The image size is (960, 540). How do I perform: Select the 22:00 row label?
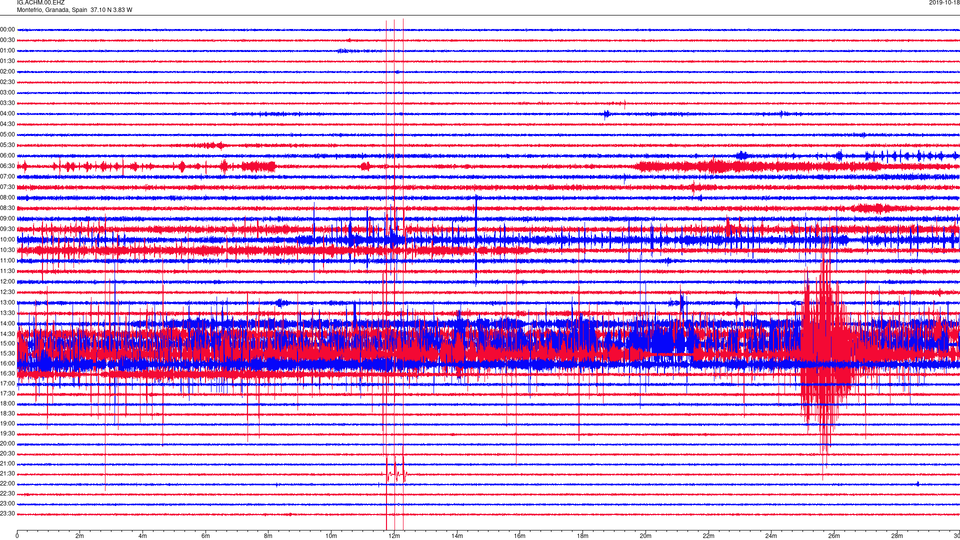8,484
